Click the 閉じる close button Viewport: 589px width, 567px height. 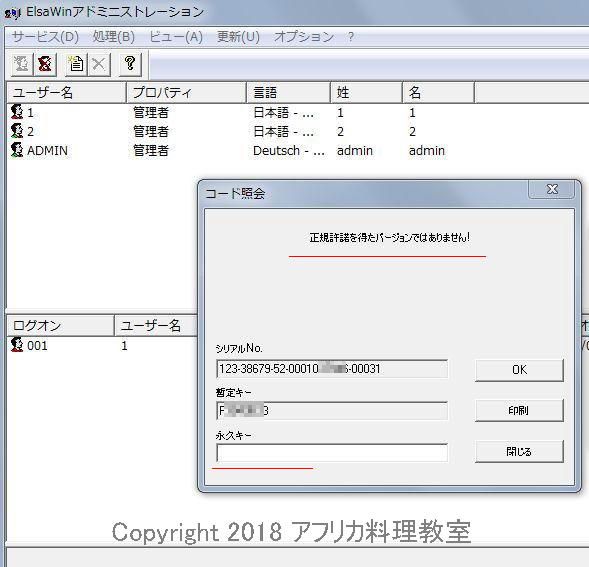tap(519, 451)
